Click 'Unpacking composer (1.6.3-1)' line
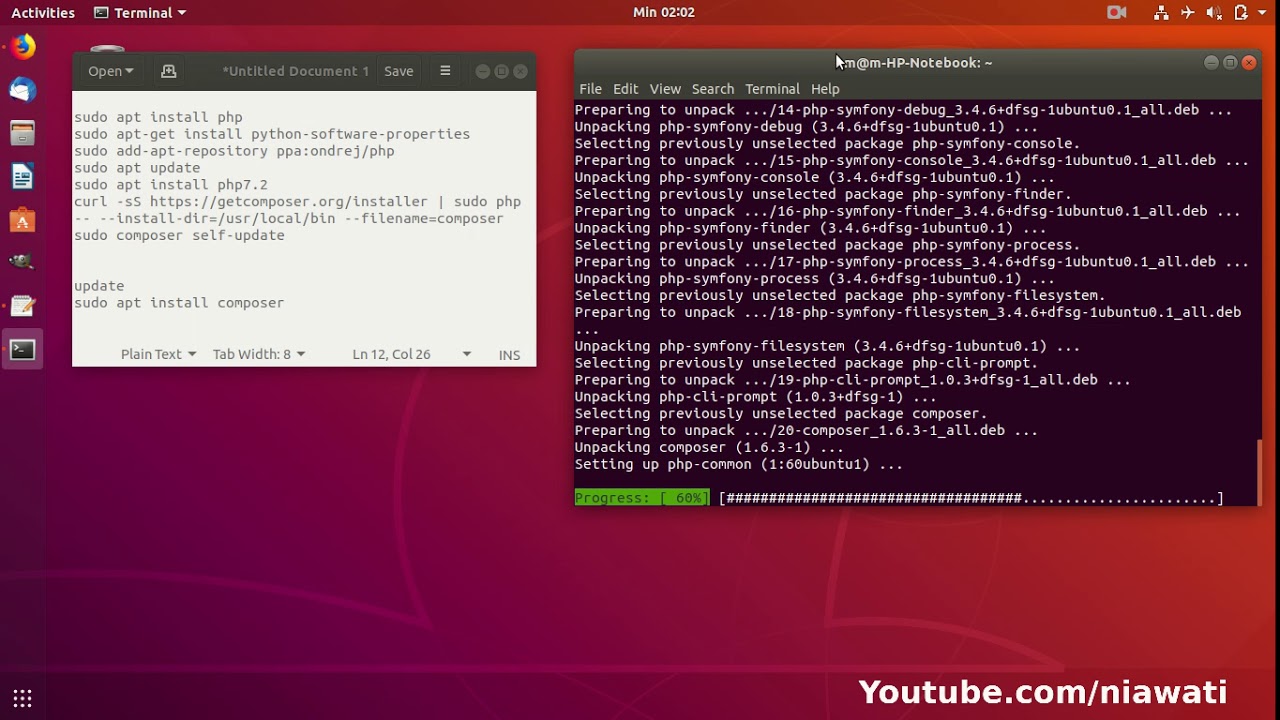This screenshot has height=720, width=1280. coord(709,448)
